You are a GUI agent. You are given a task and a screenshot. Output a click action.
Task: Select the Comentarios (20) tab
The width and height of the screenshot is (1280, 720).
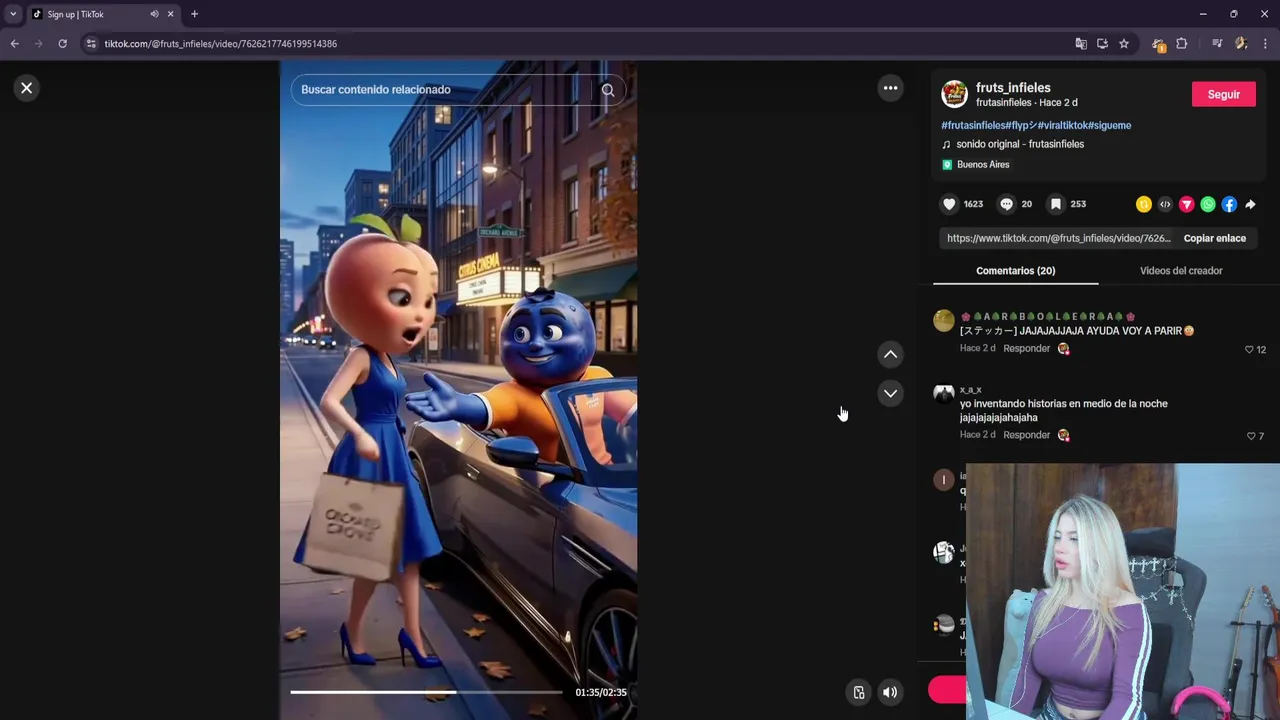[x=1016, y=271]
